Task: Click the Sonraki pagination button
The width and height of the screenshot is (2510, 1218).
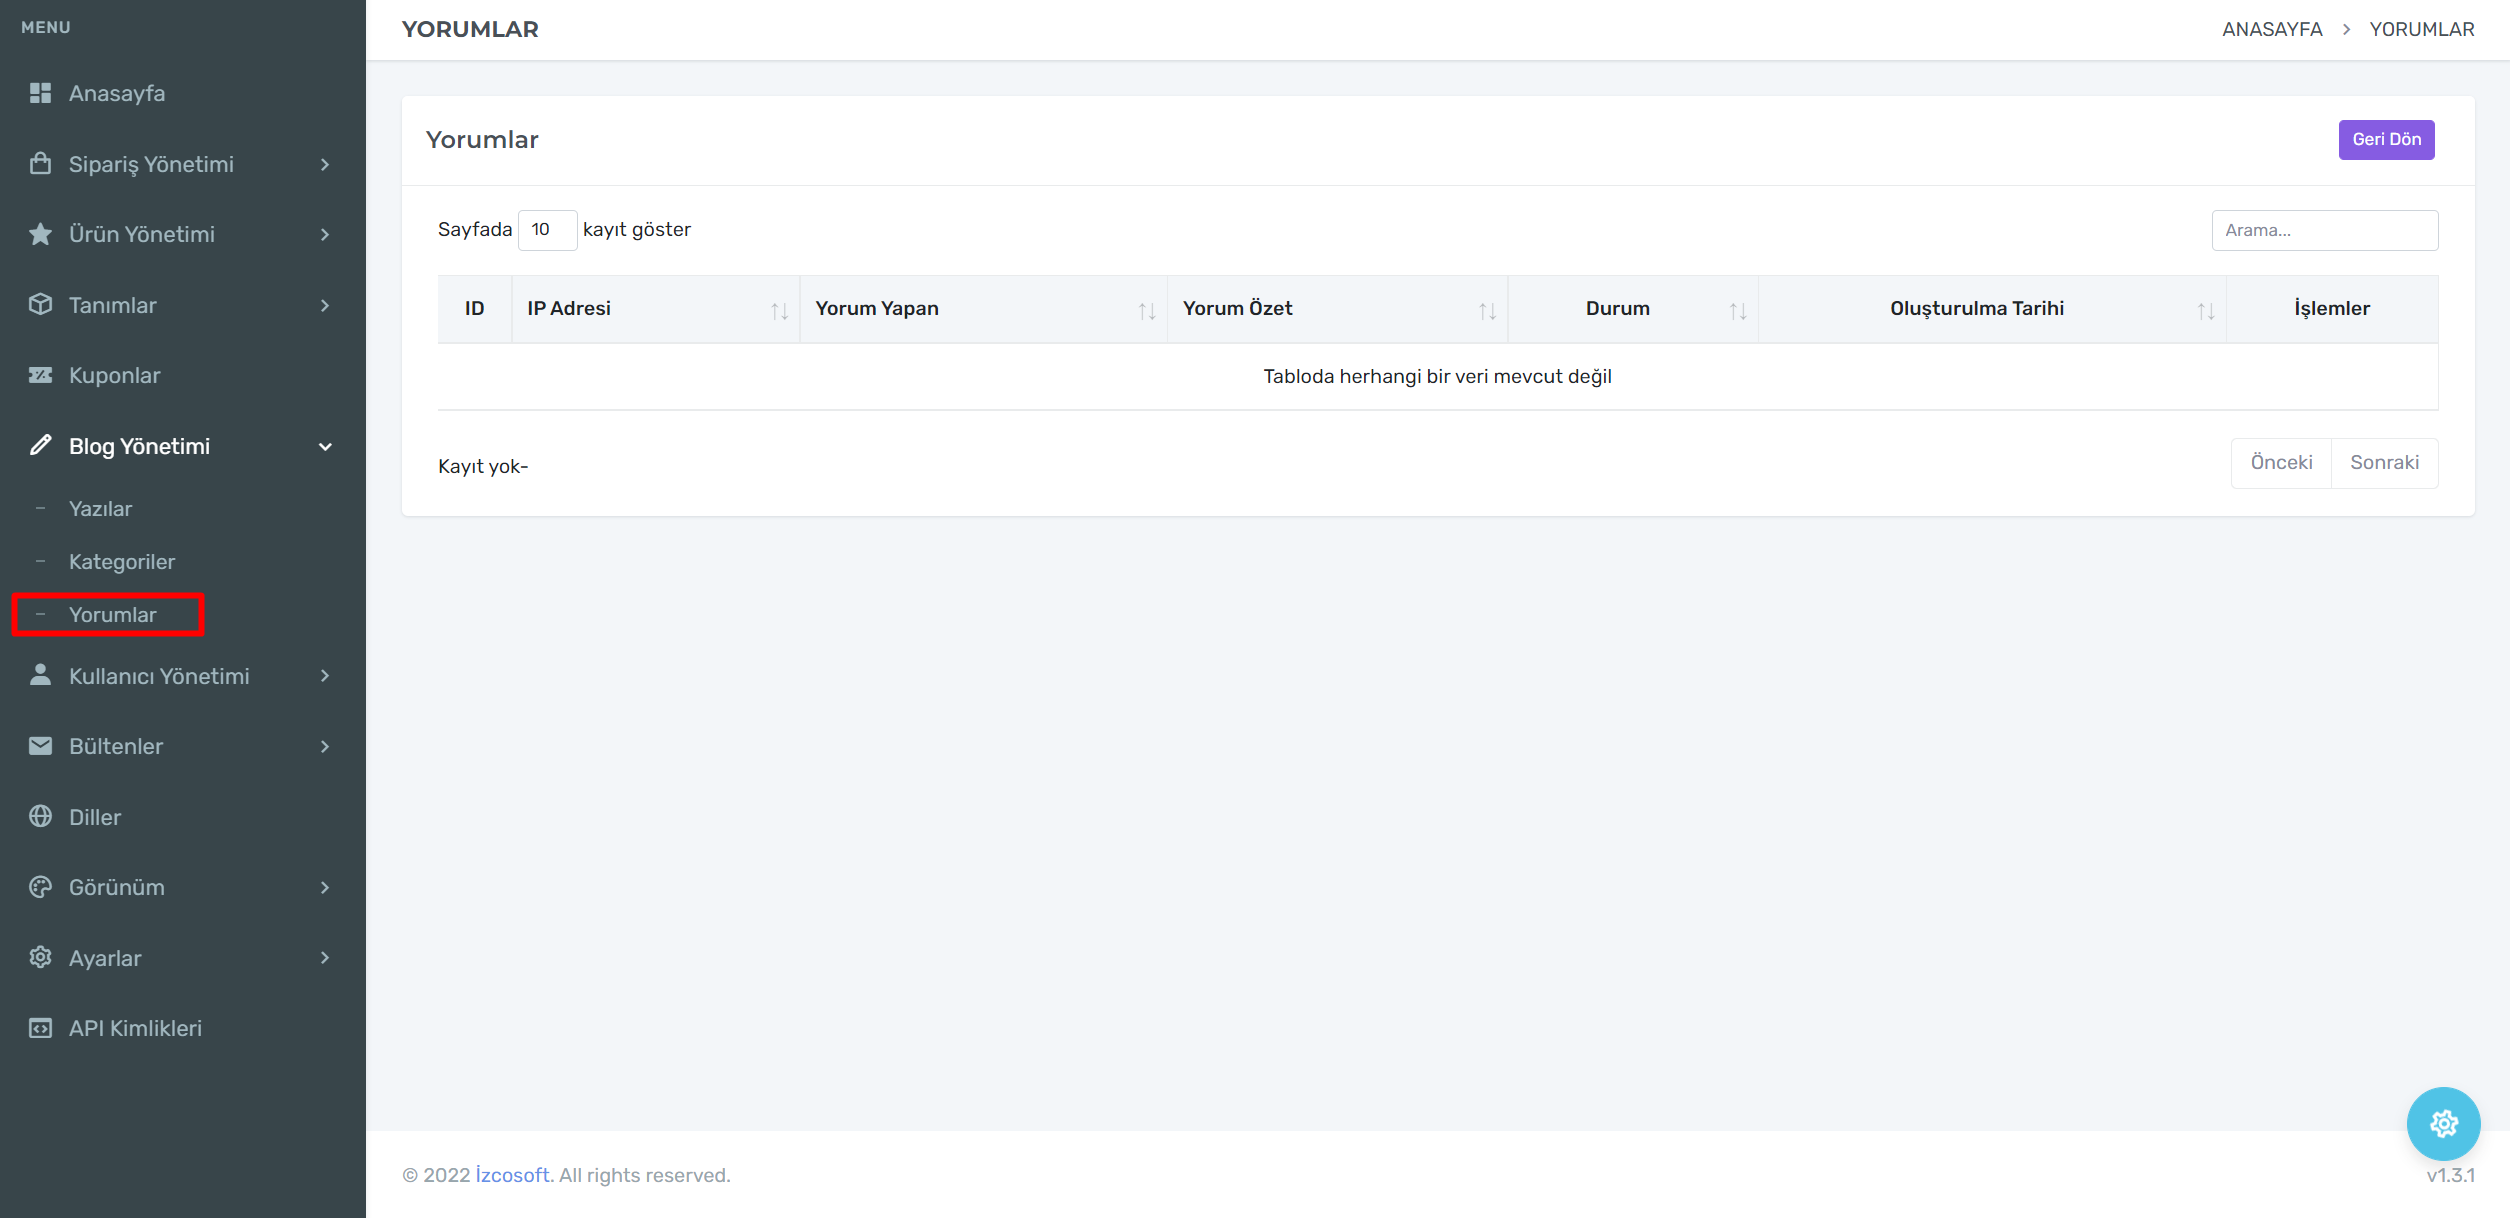Action: click(x=2384, y=463)
